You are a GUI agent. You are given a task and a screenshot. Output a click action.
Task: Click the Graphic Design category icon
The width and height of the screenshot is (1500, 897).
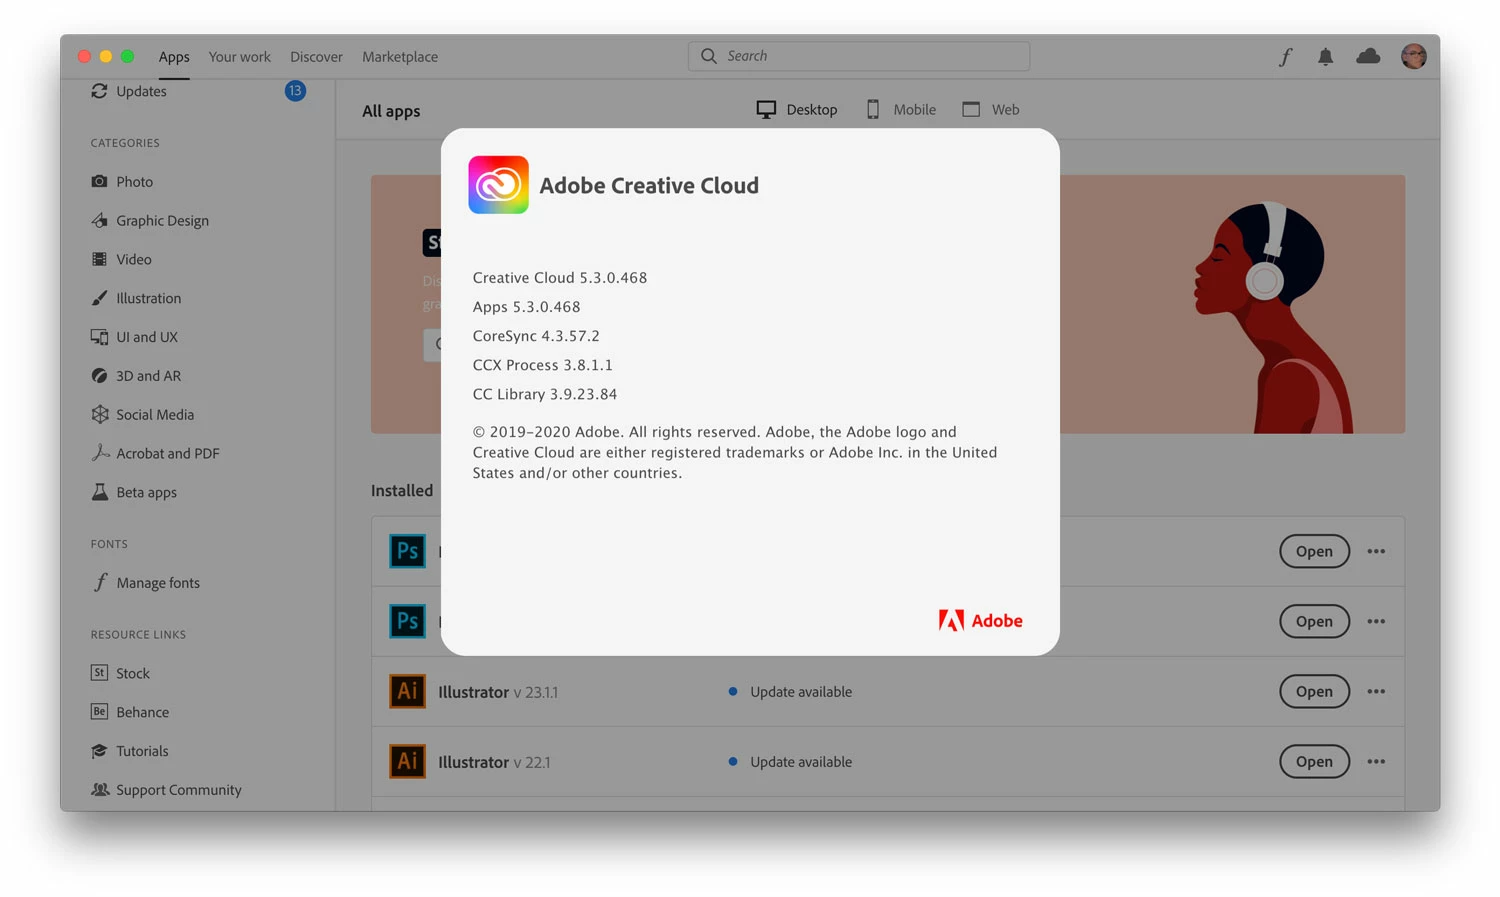coord(99,220)
